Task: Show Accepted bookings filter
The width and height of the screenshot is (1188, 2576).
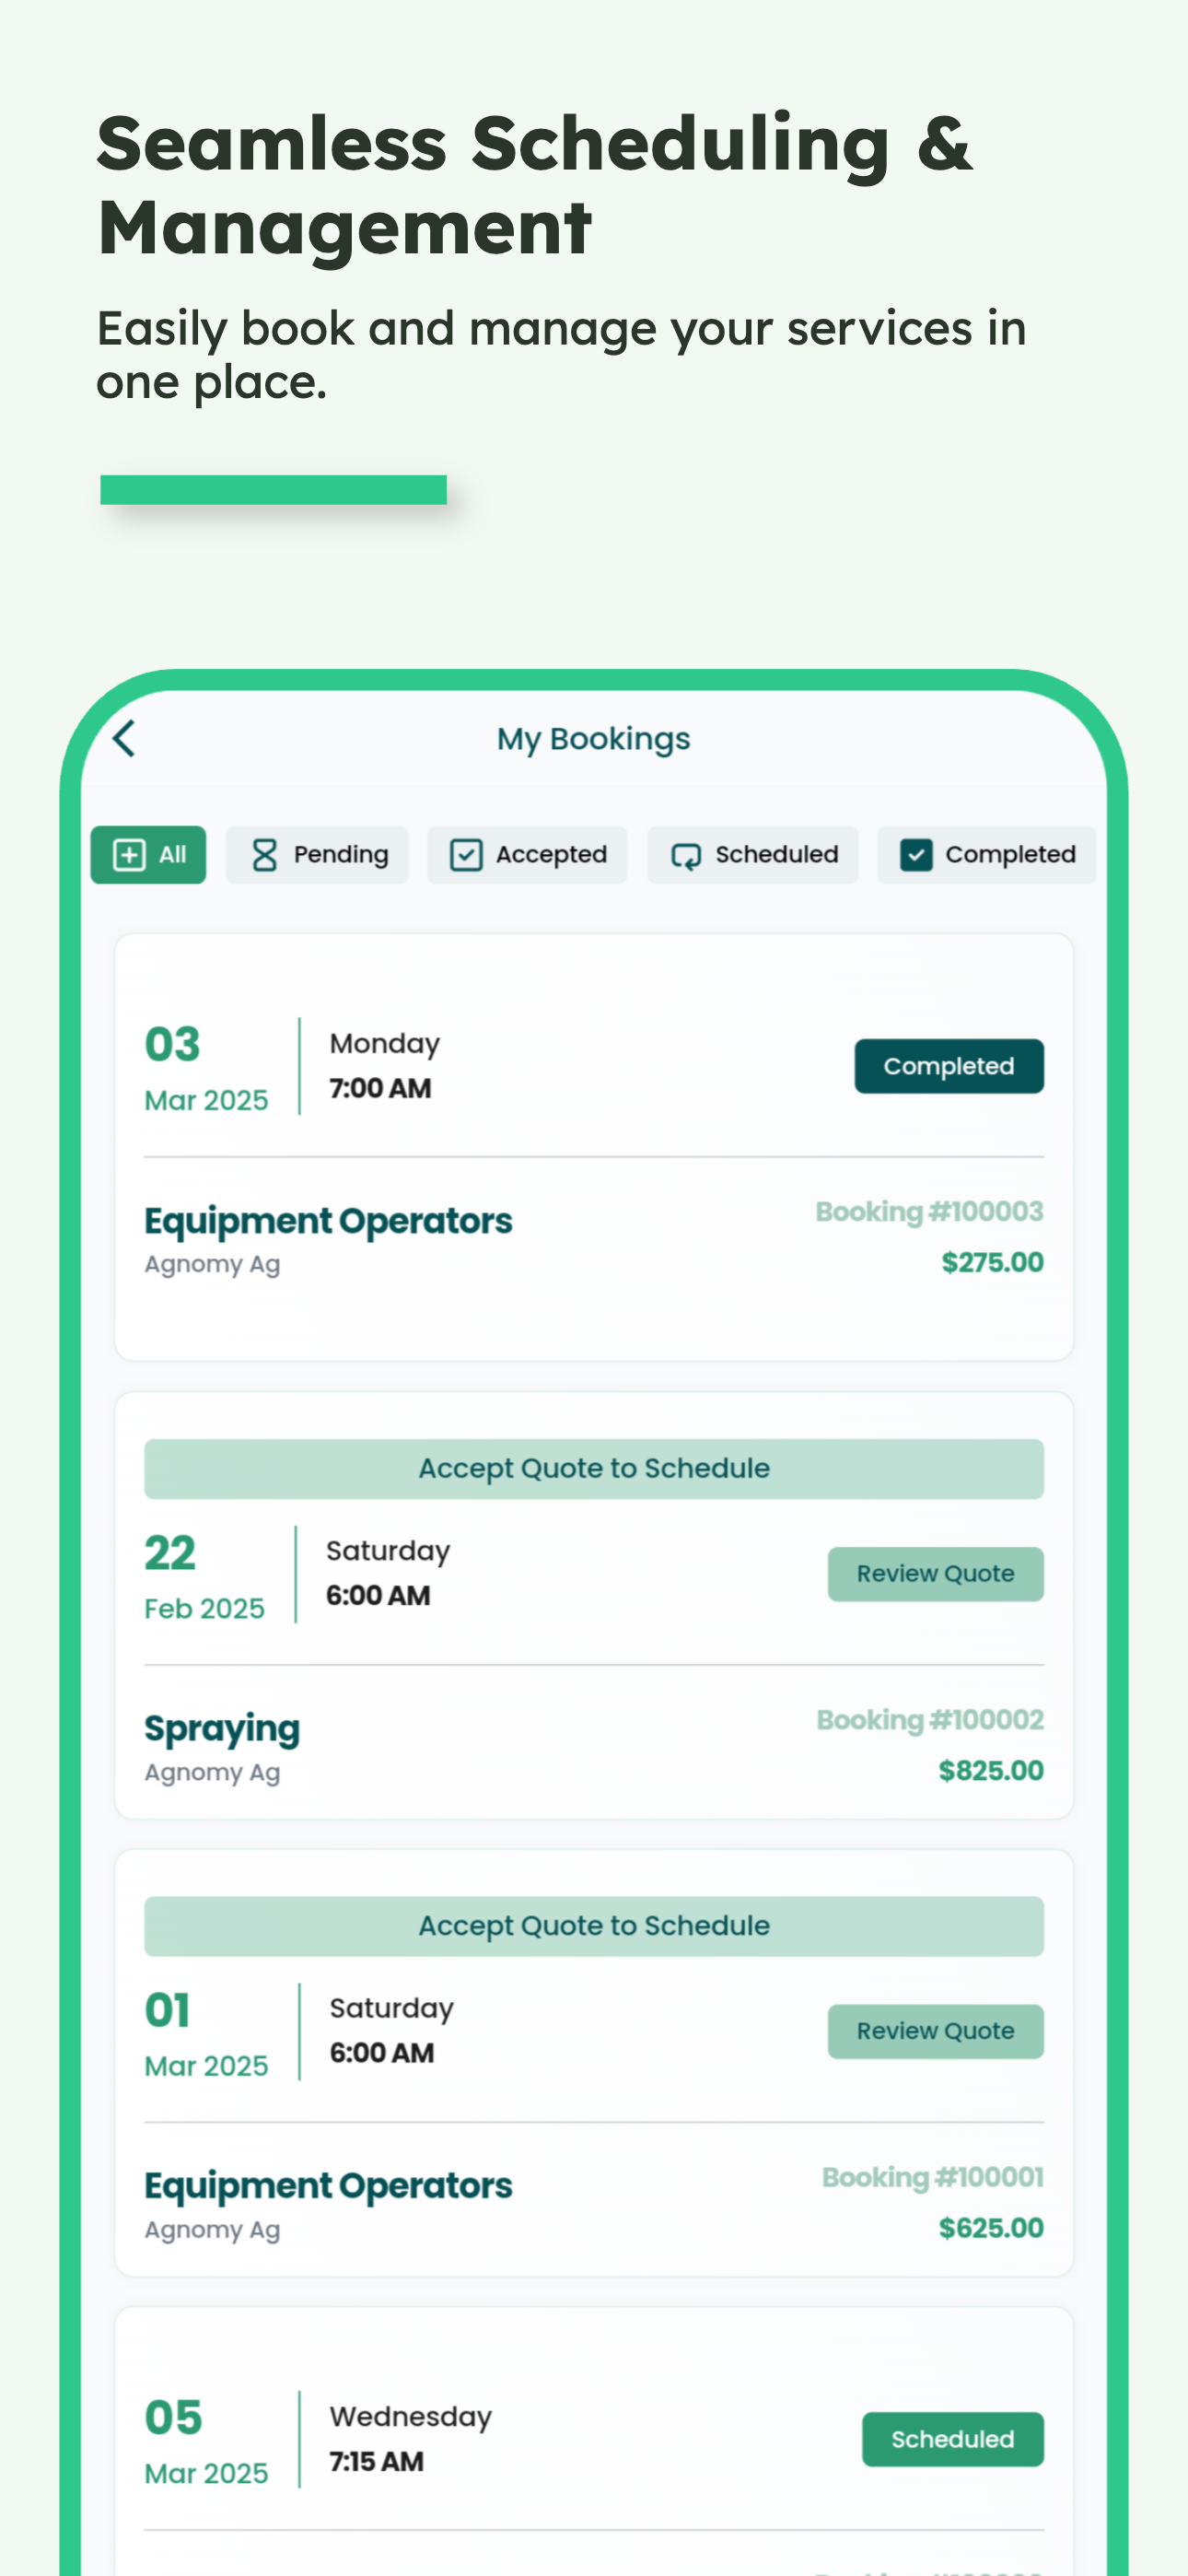Action: pos(527,855)
